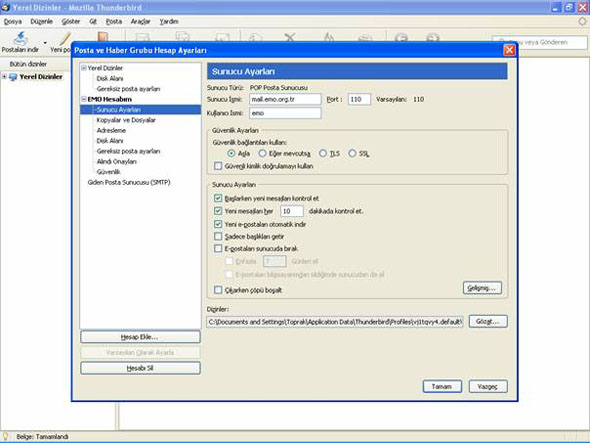Select Gereksiz posta ayarları under EMO Hesabım

click(x=128, y=151)
